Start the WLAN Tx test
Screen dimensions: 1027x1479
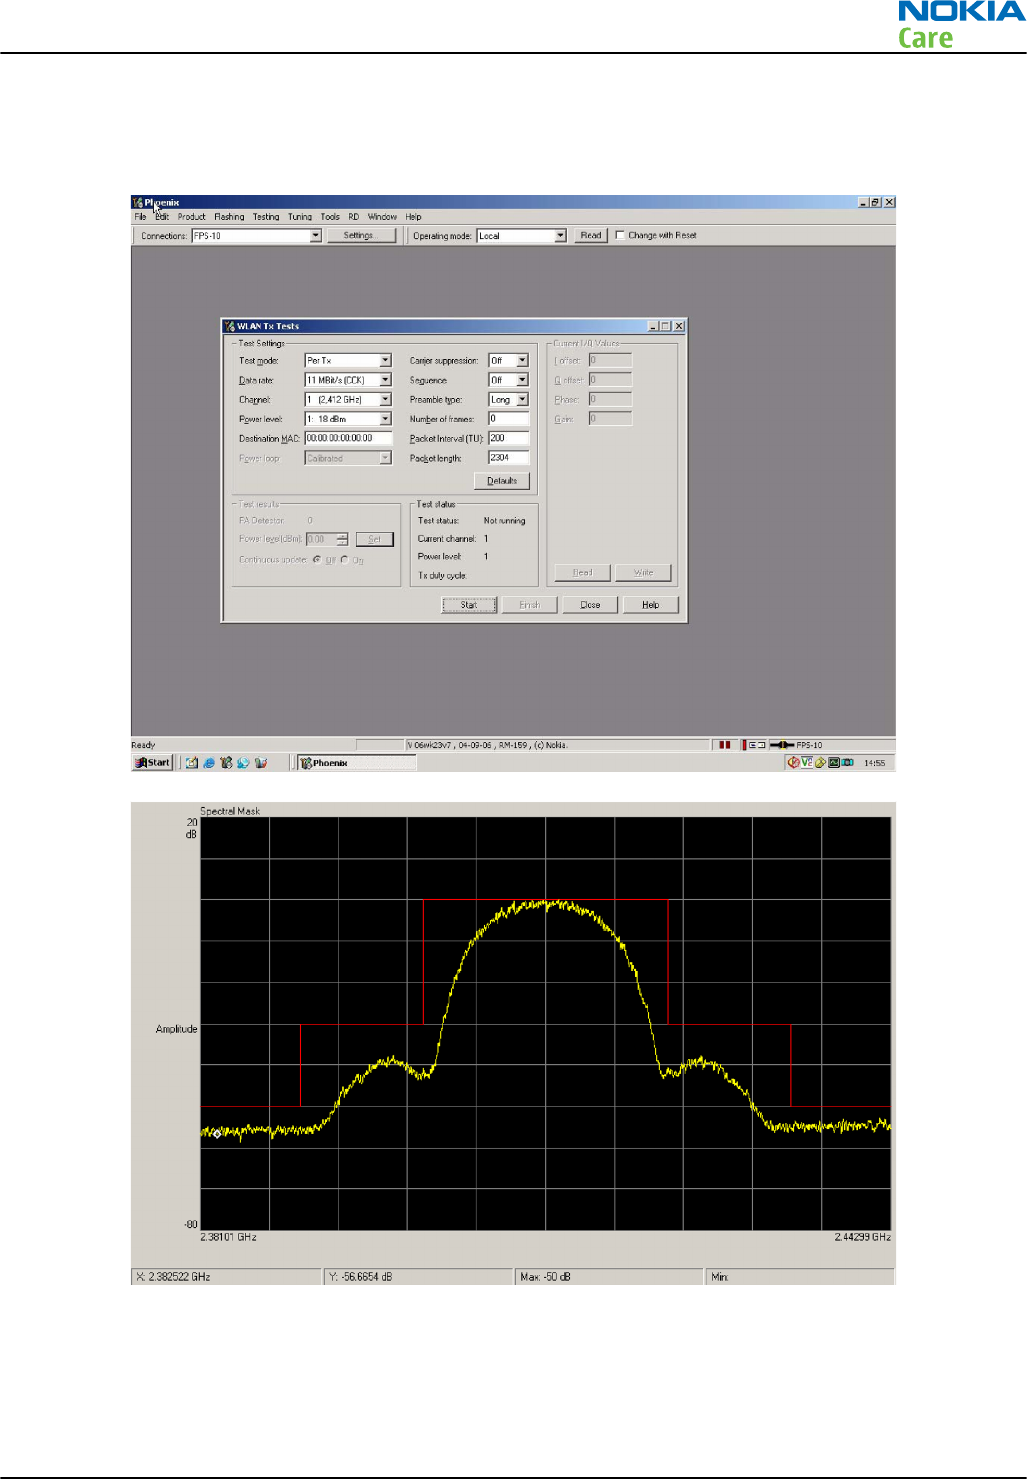(x=469, y=605)
